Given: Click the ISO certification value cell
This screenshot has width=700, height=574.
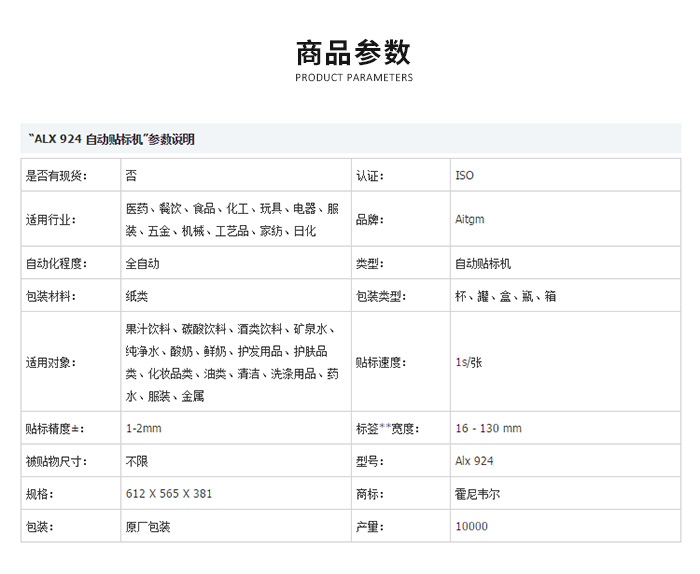Looking at the screenshot, I should pos(465,176).
